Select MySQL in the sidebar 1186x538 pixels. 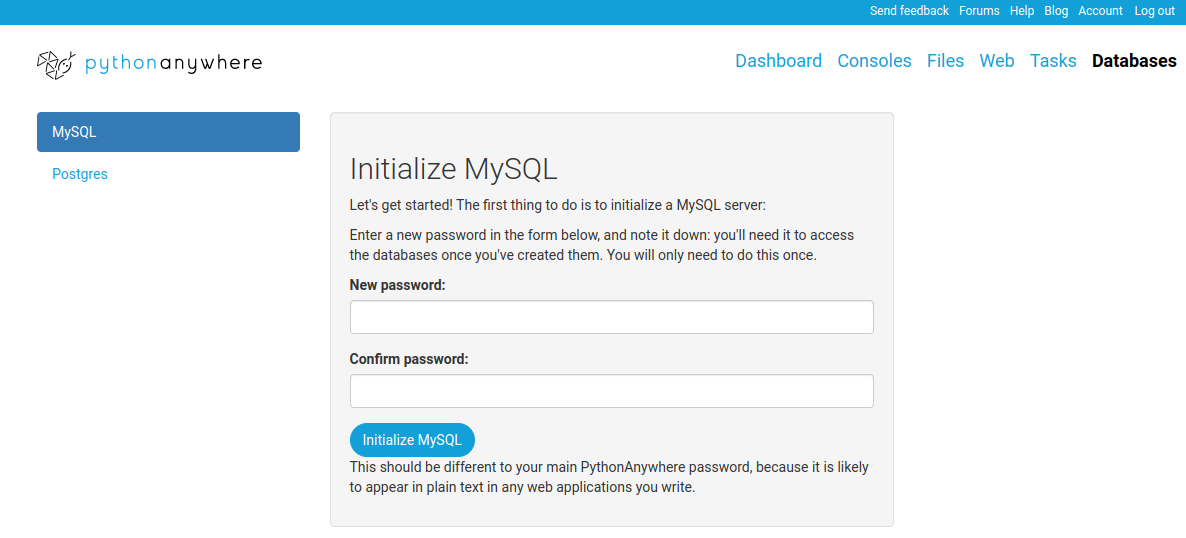[168, 132]
